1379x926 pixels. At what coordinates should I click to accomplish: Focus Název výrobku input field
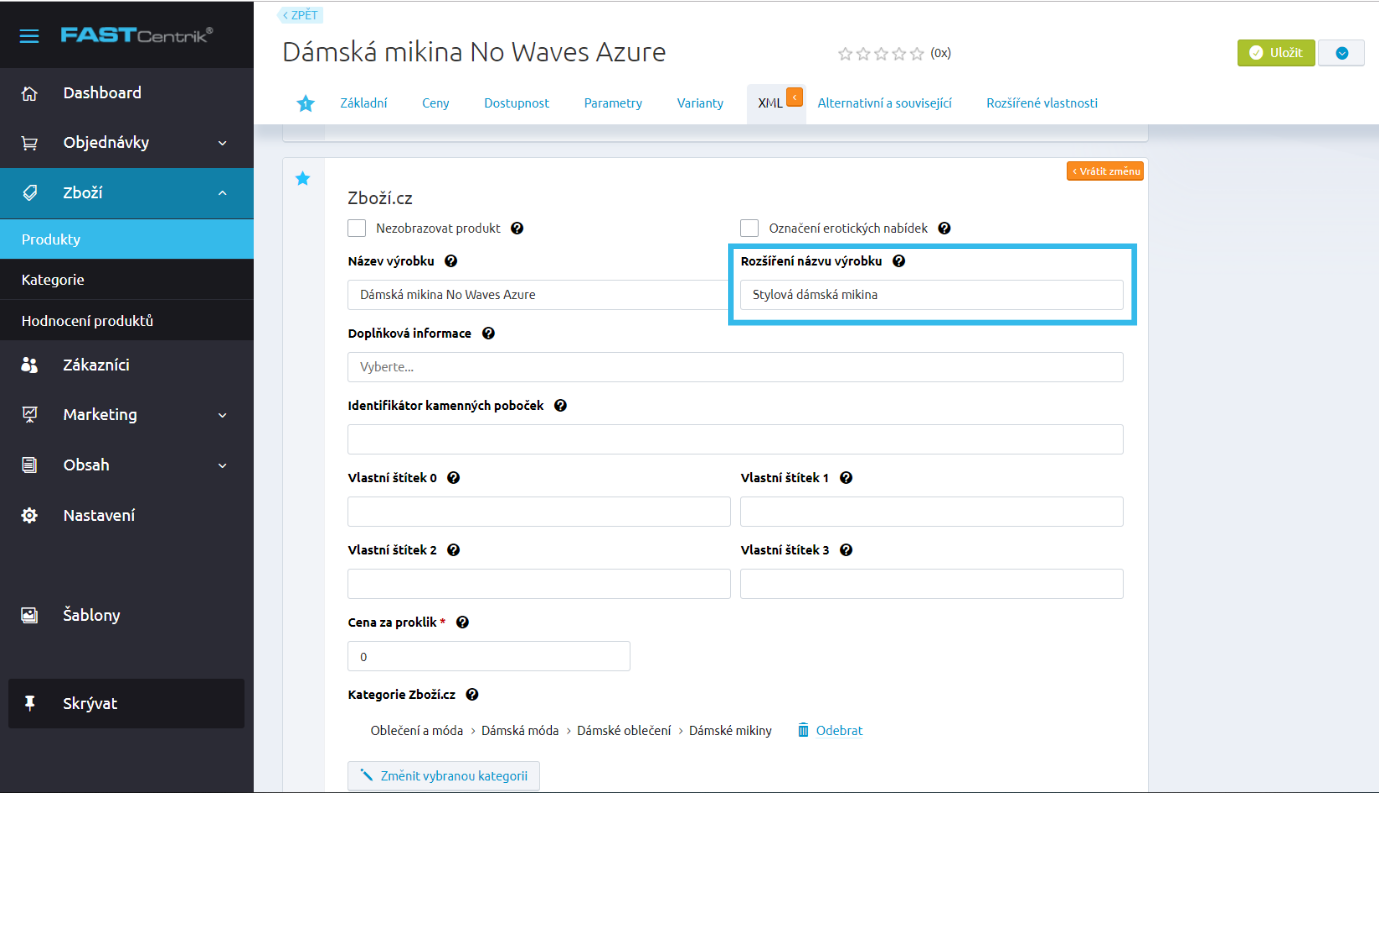pyautogui.click(x=539, y=295)
